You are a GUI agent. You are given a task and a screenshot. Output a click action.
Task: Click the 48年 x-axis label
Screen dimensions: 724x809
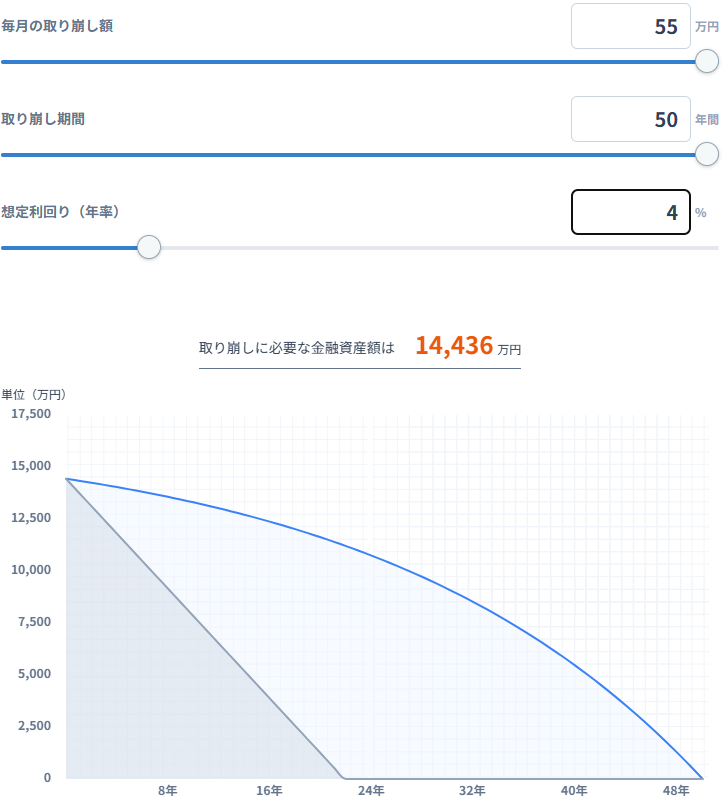click(x=676, y=791)
